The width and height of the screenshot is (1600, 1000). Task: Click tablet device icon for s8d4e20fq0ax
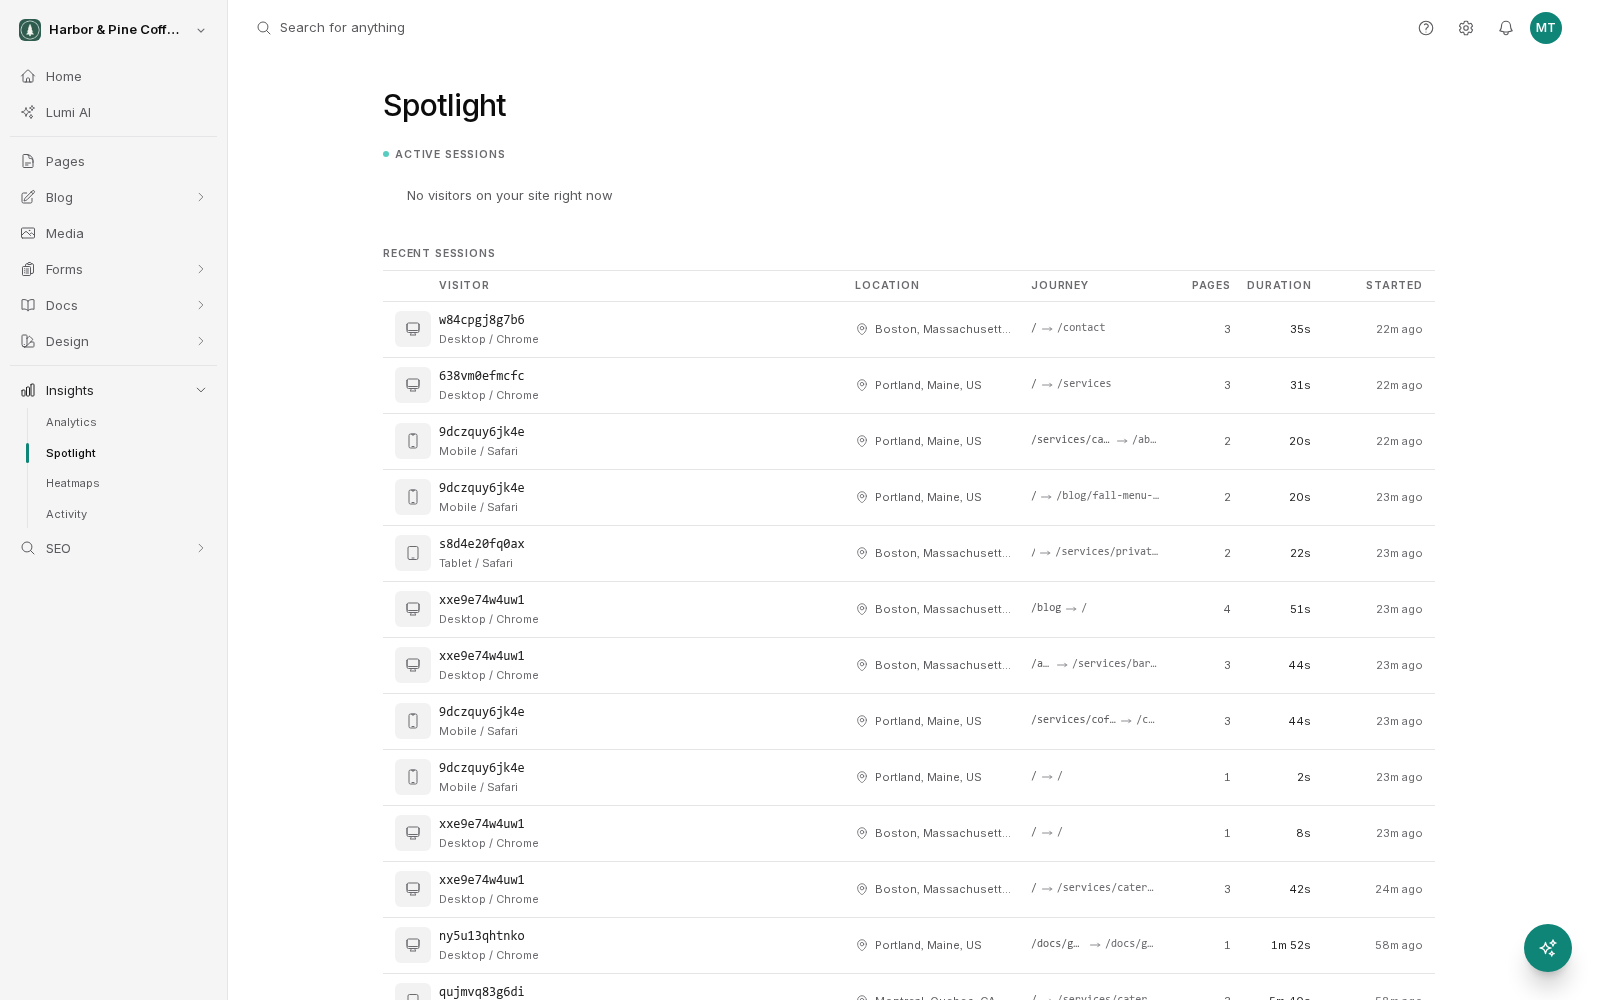coord(413,553)
